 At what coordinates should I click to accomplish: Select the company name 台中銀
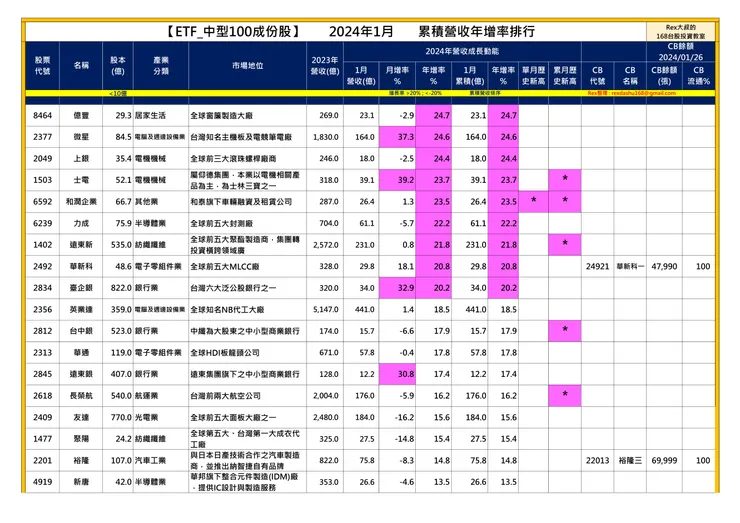click(81, 331)
